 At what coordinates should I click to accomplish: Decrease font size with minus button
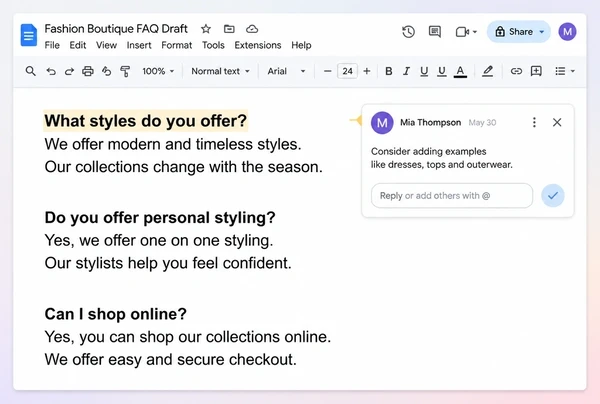(x=327, y=71)
